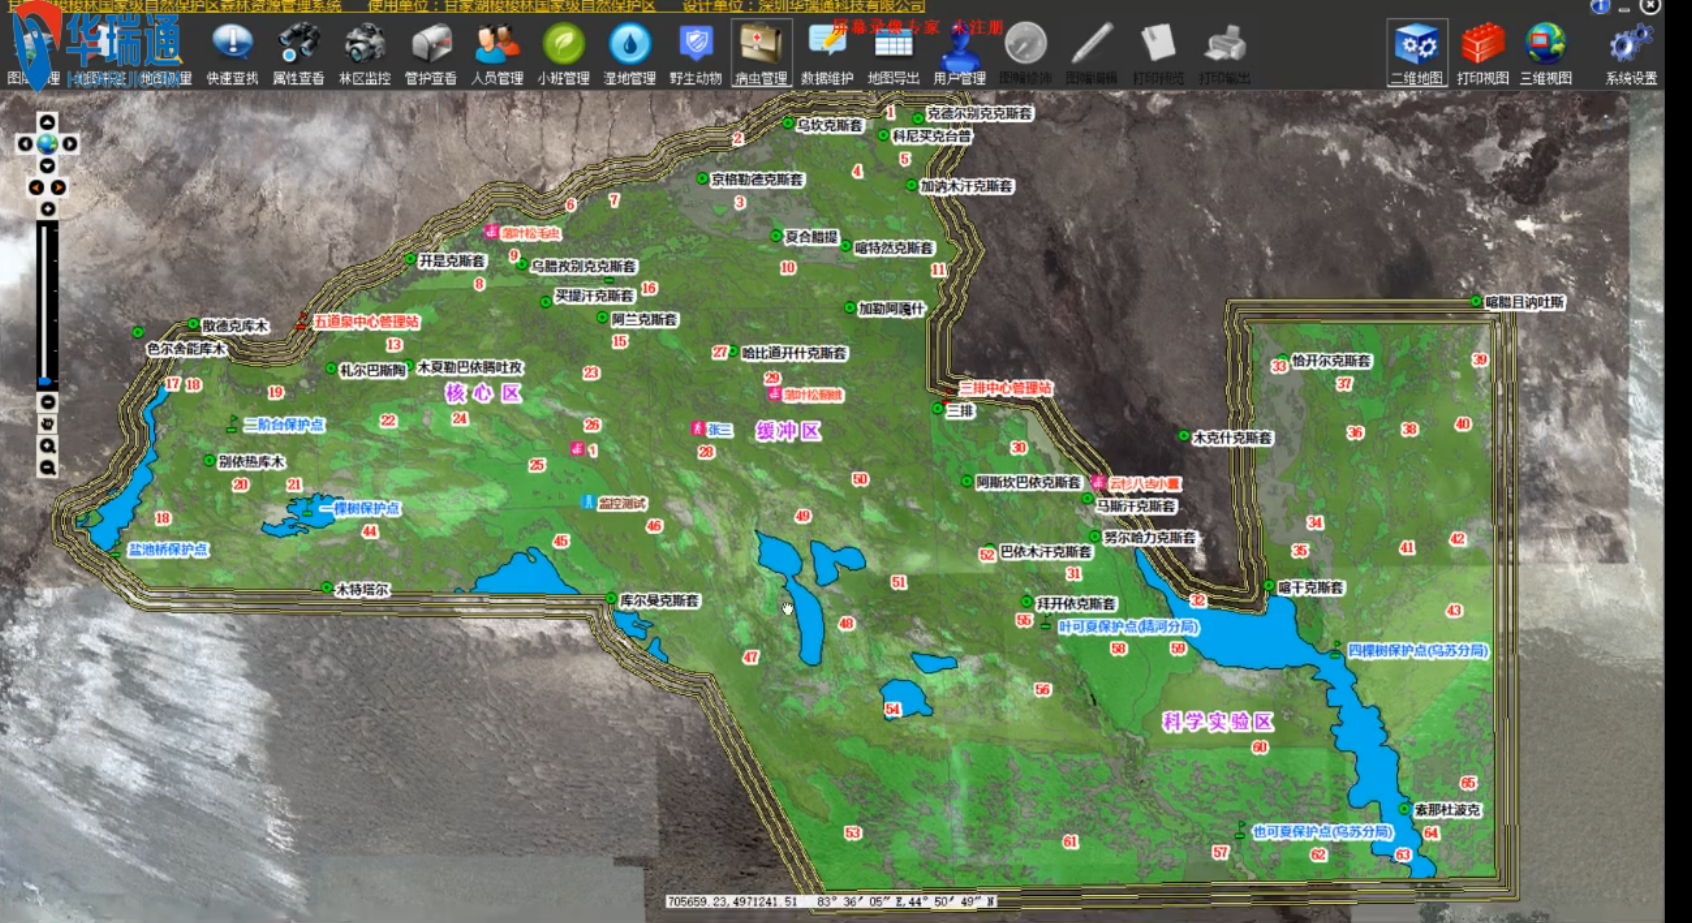The height and width of the screenshot is (923, 1692).
Task: Open 病虫管理 medical bag tool
Action: (761, 45)
